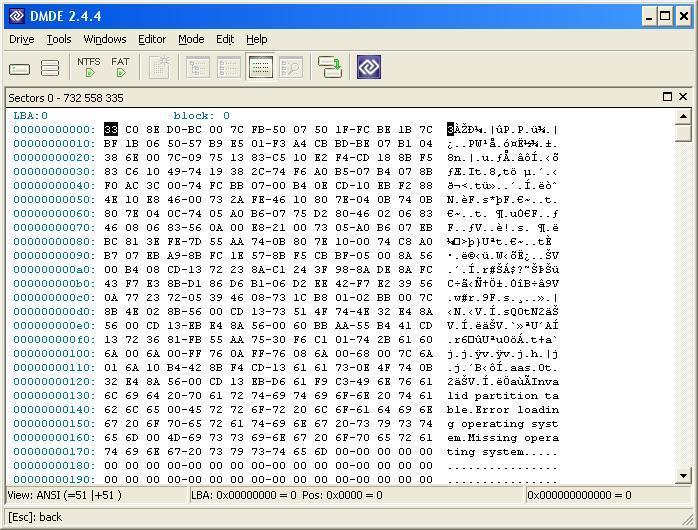Click offset label 00000000000a0
This screenshot has width=698, height=530.
click(54, 270)
